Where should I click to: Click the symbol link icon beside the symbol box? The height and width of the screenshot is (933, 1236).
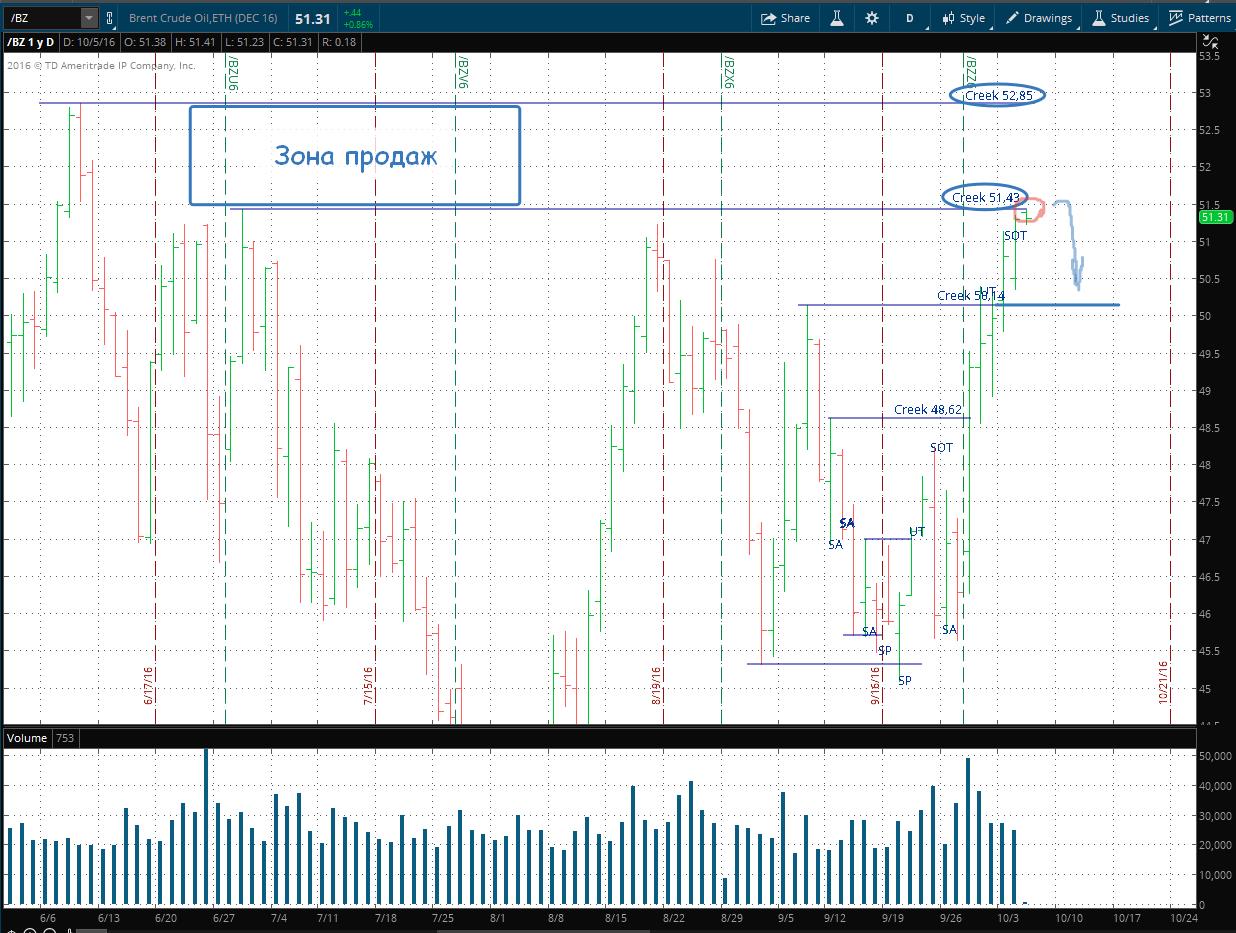coord(108,18)
